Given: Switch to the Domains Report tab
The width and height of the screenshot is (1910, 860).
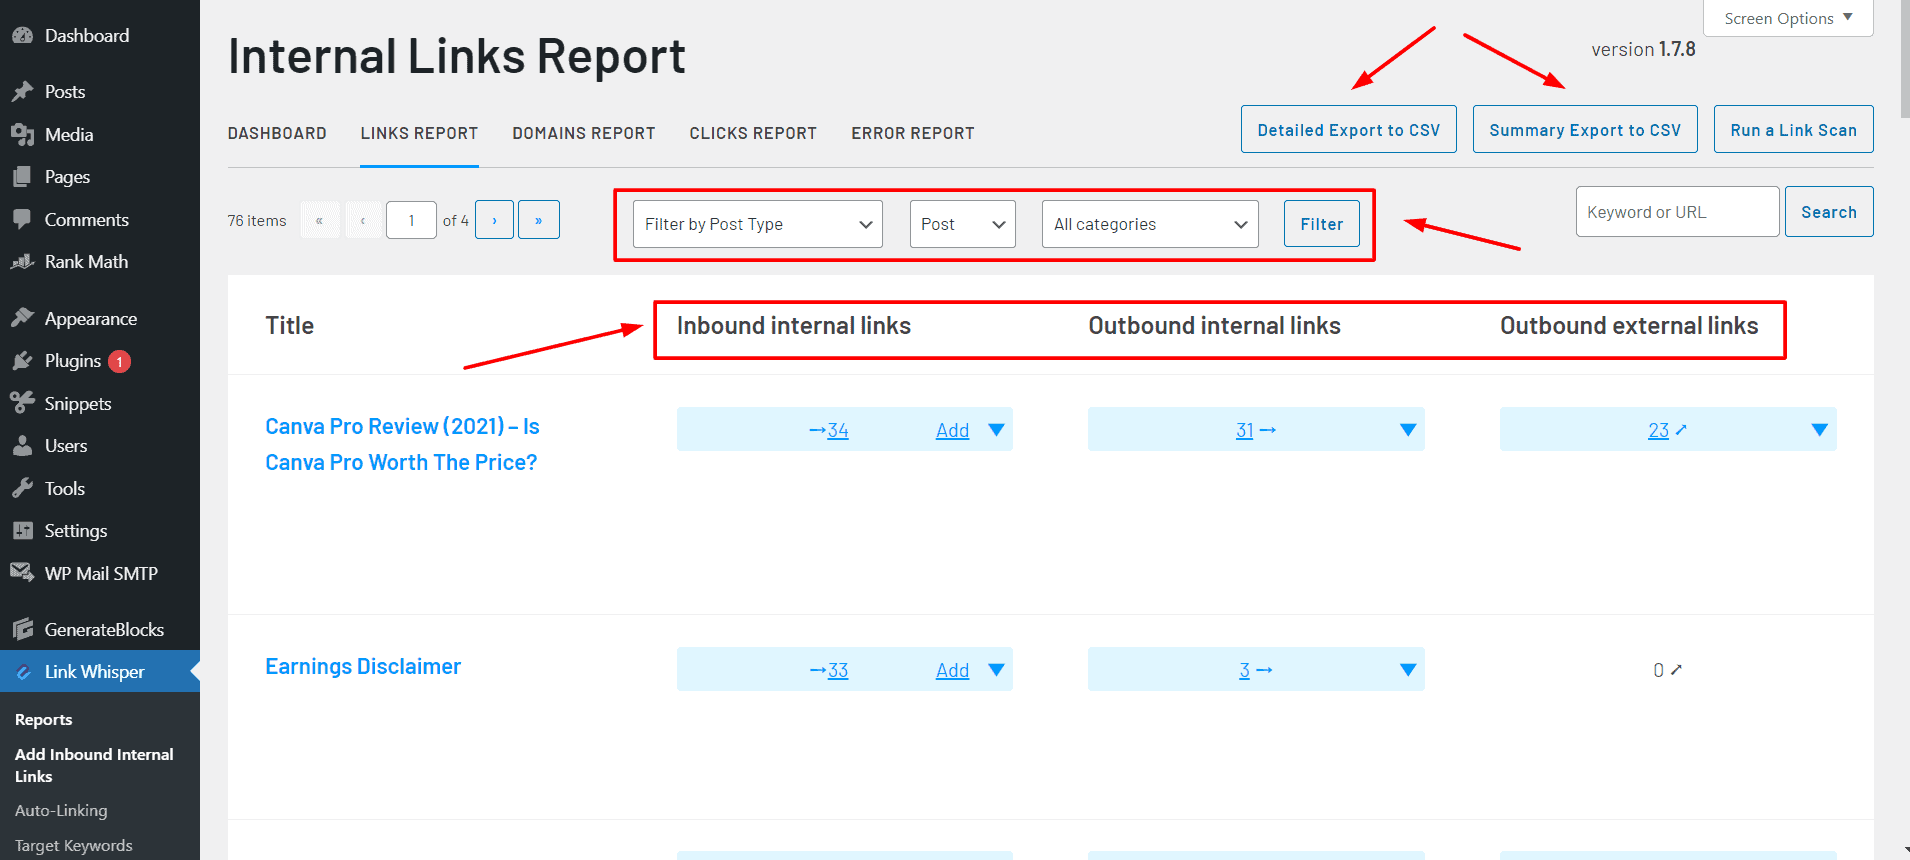Looking at the screenshot, I should click(583, 133).
